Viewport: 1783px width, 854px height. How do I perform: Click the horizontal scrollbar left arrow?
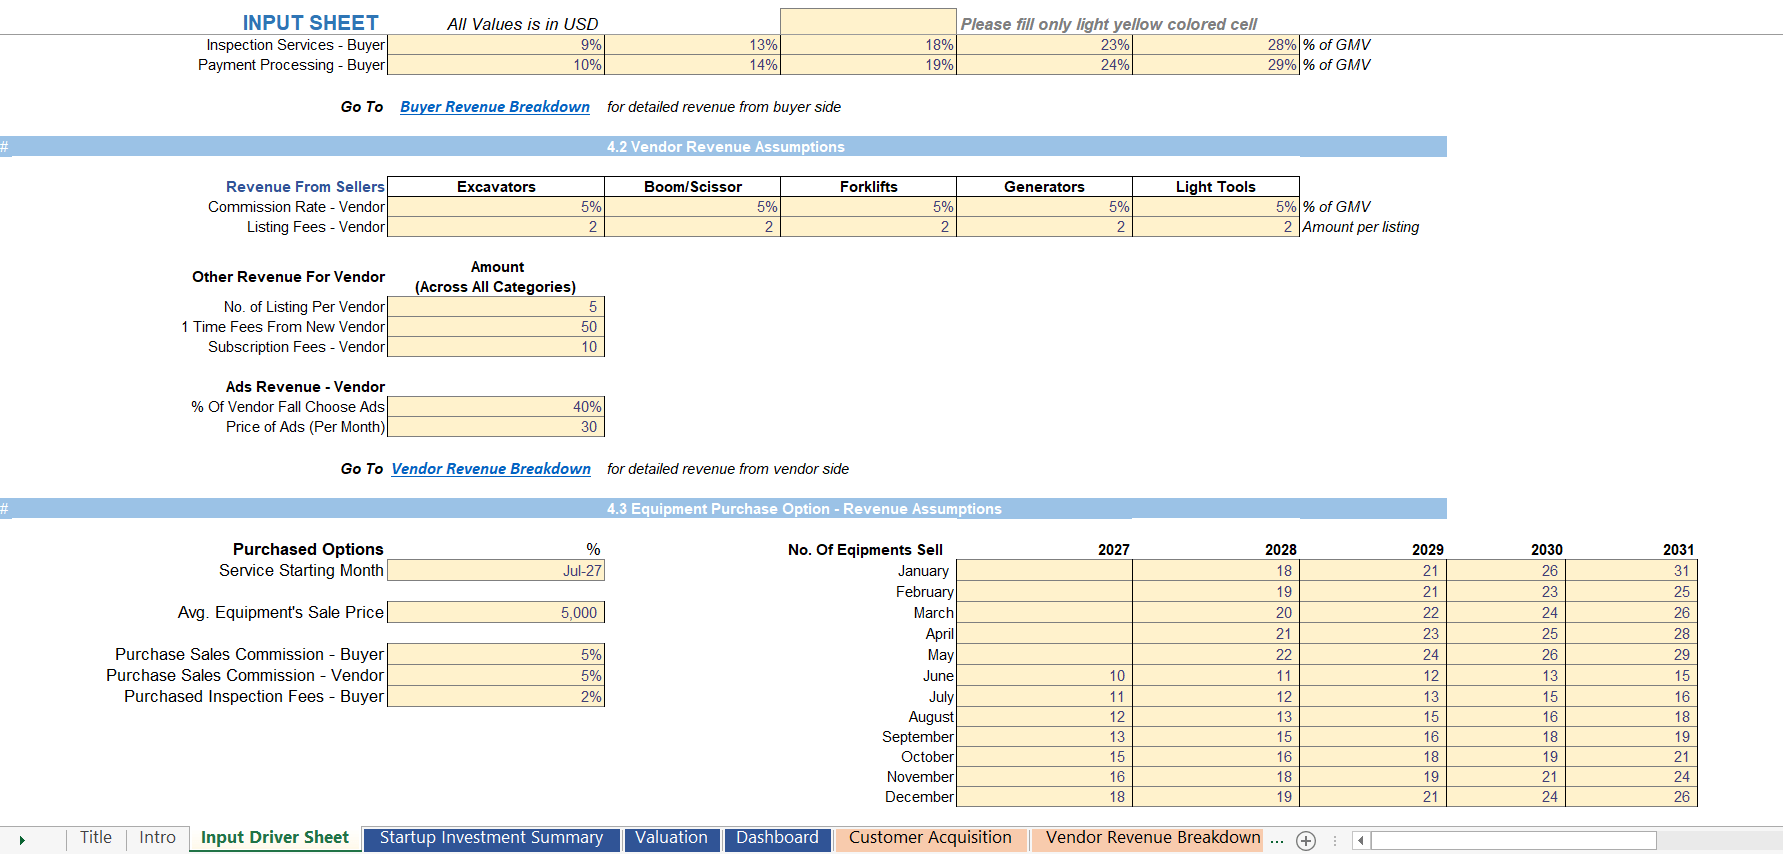(x=1361, y=841)
